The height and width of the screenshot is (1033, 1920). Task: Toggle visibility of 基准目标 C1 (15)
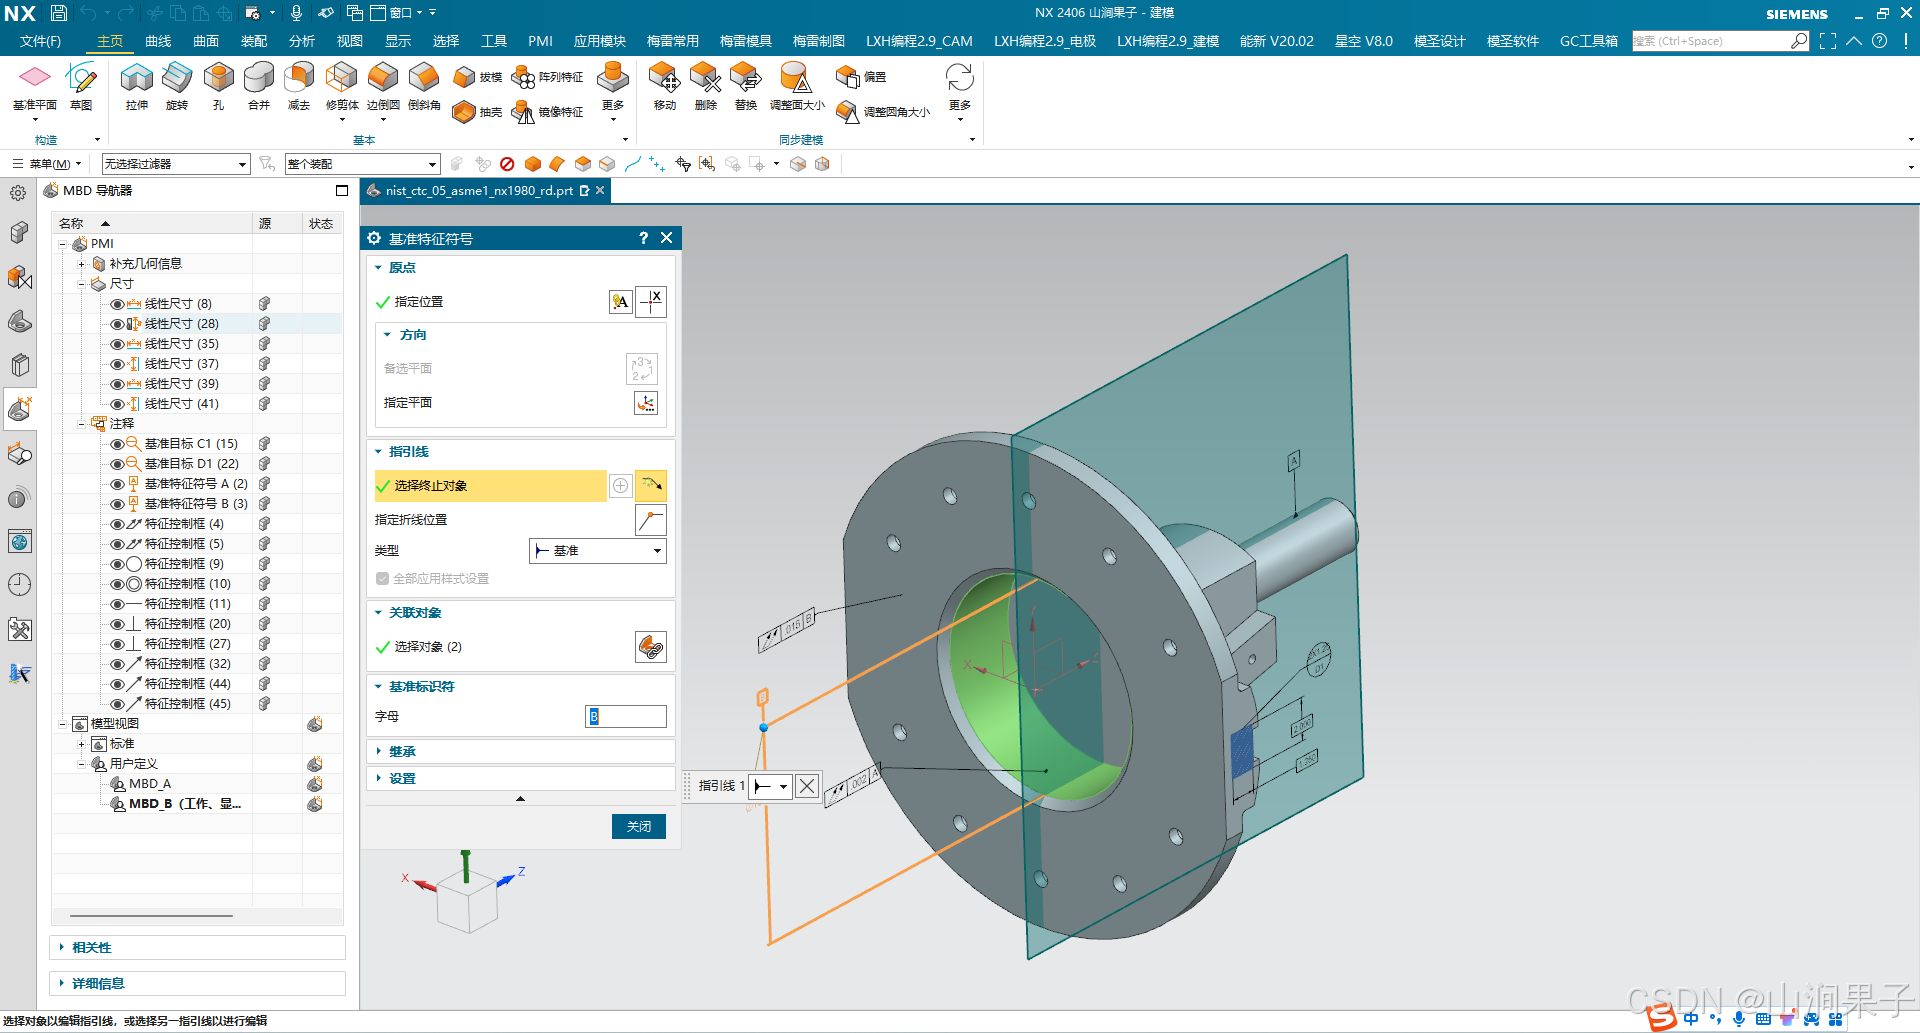pos(117,444)
